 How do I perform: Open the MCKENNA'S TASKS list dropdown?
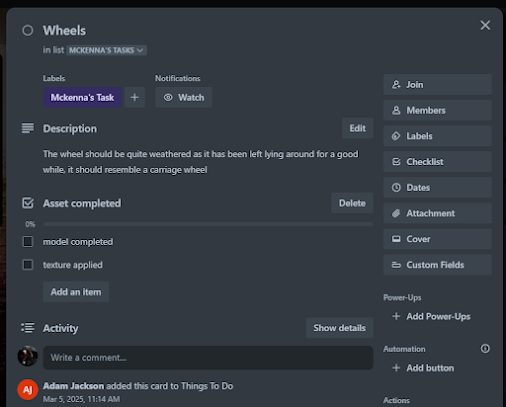[106, 50]
